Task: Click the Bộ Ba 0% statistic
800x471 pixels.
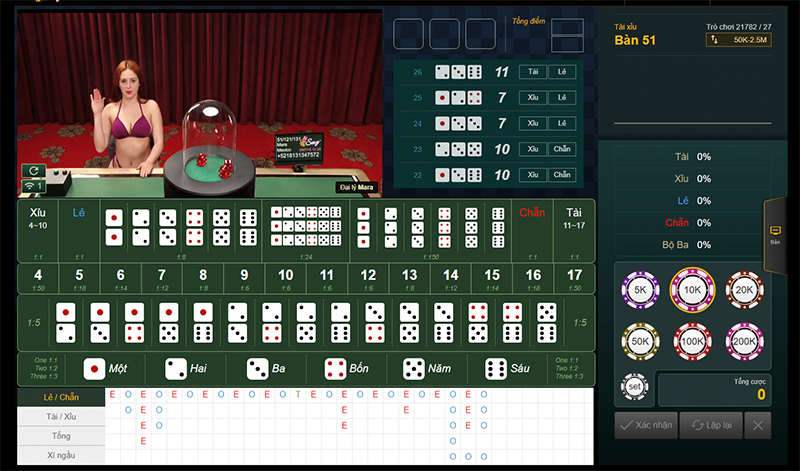Action: (693, 245)
